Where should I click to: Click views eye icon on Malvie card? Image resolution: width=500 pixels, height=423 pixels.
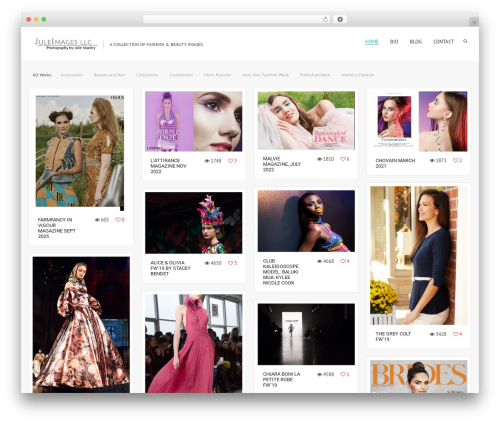point(319,159)
